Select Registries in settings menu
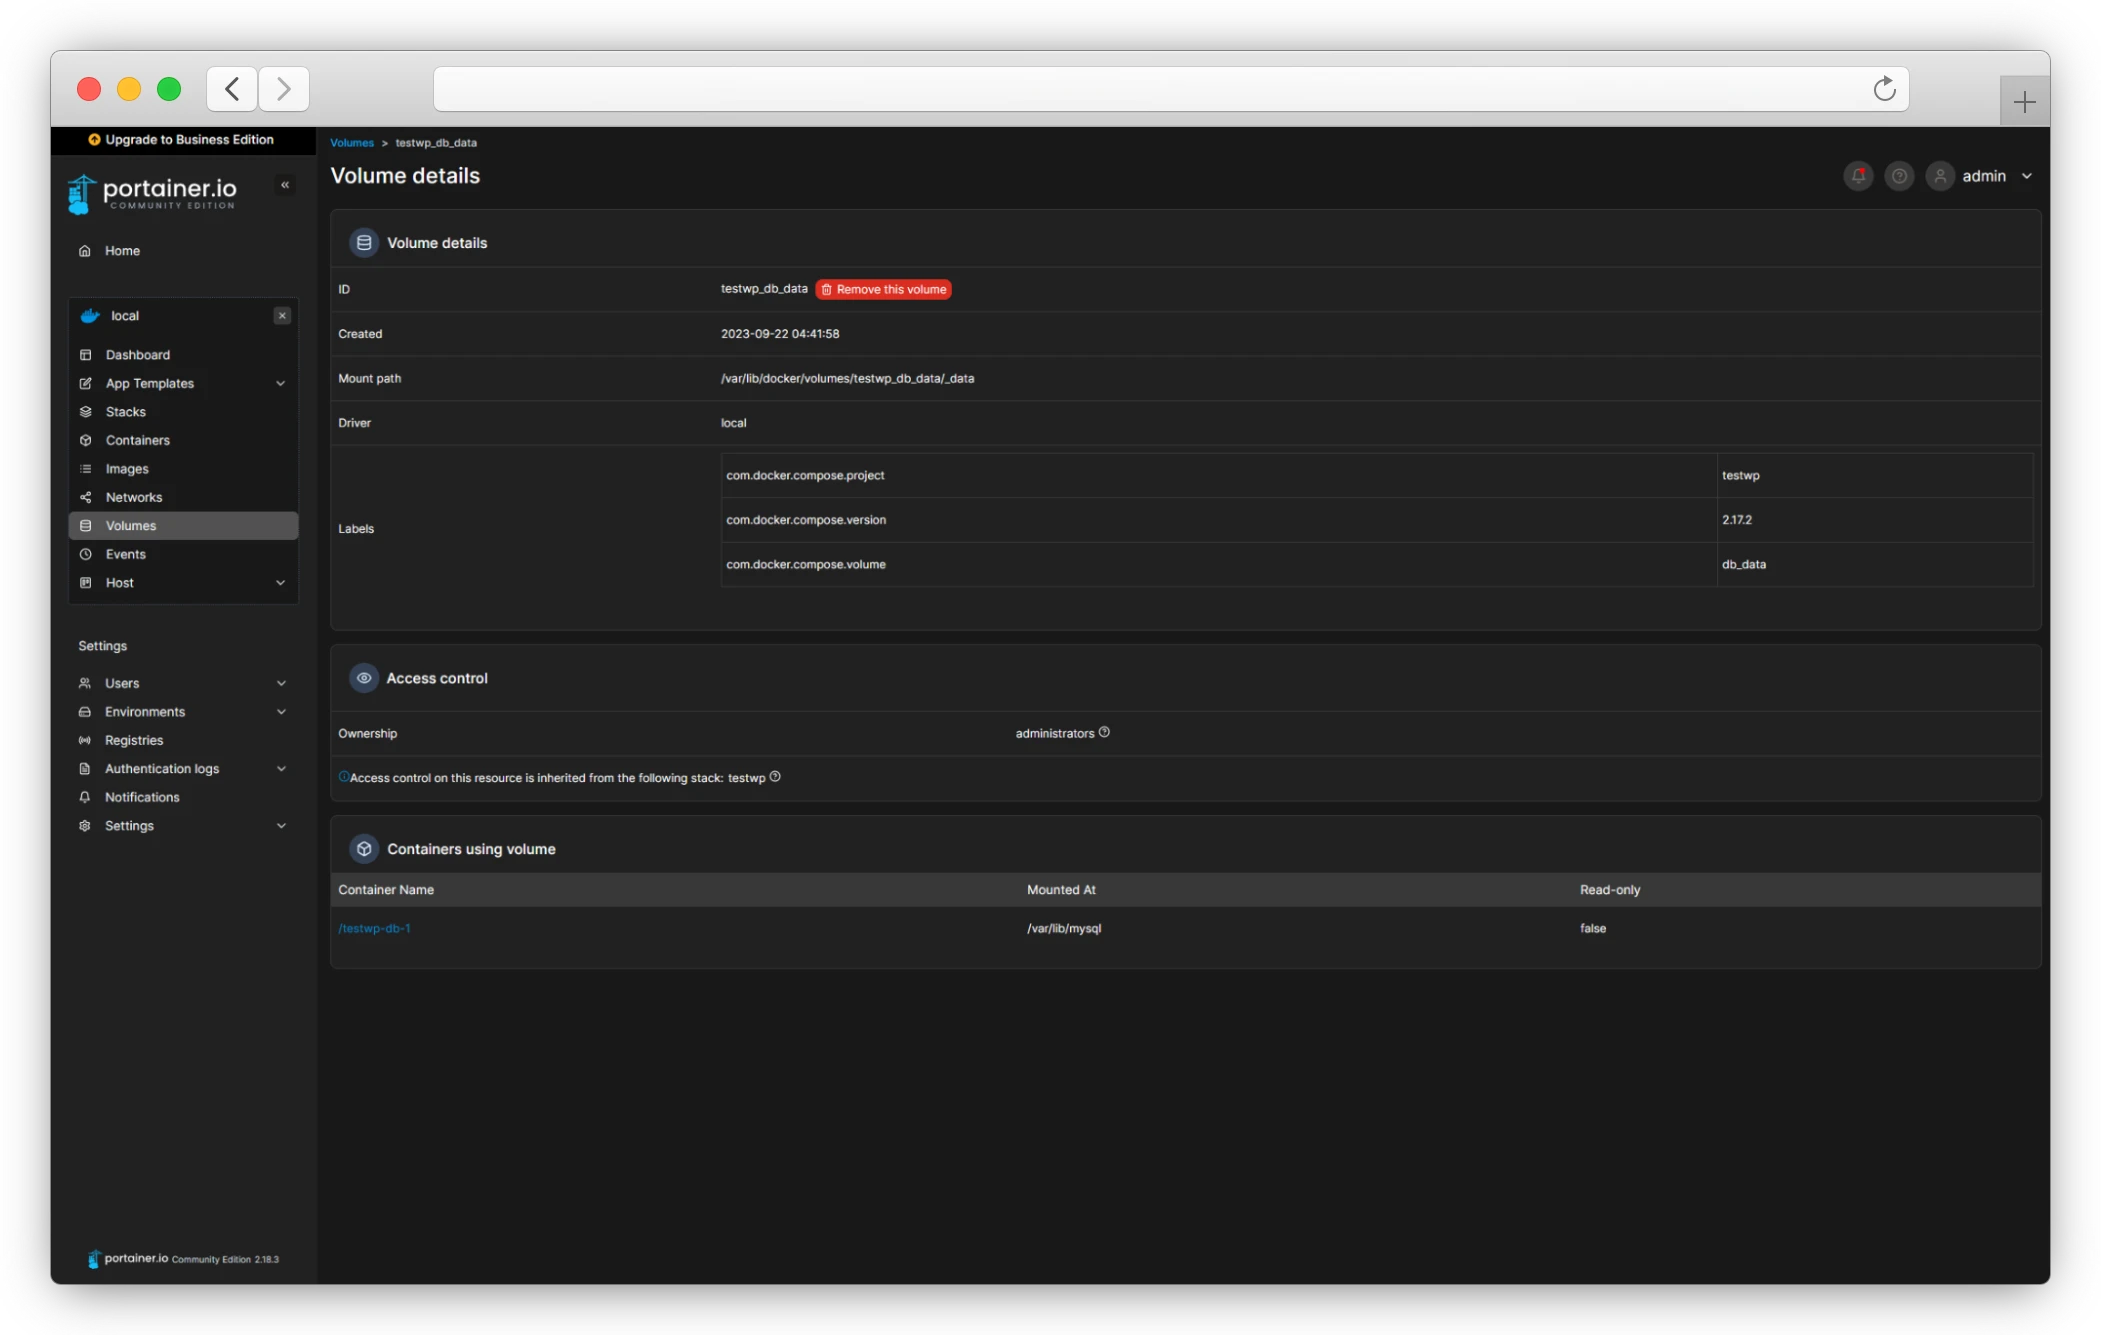The width and height of the screenshot is (2101, 1335). 133,740
